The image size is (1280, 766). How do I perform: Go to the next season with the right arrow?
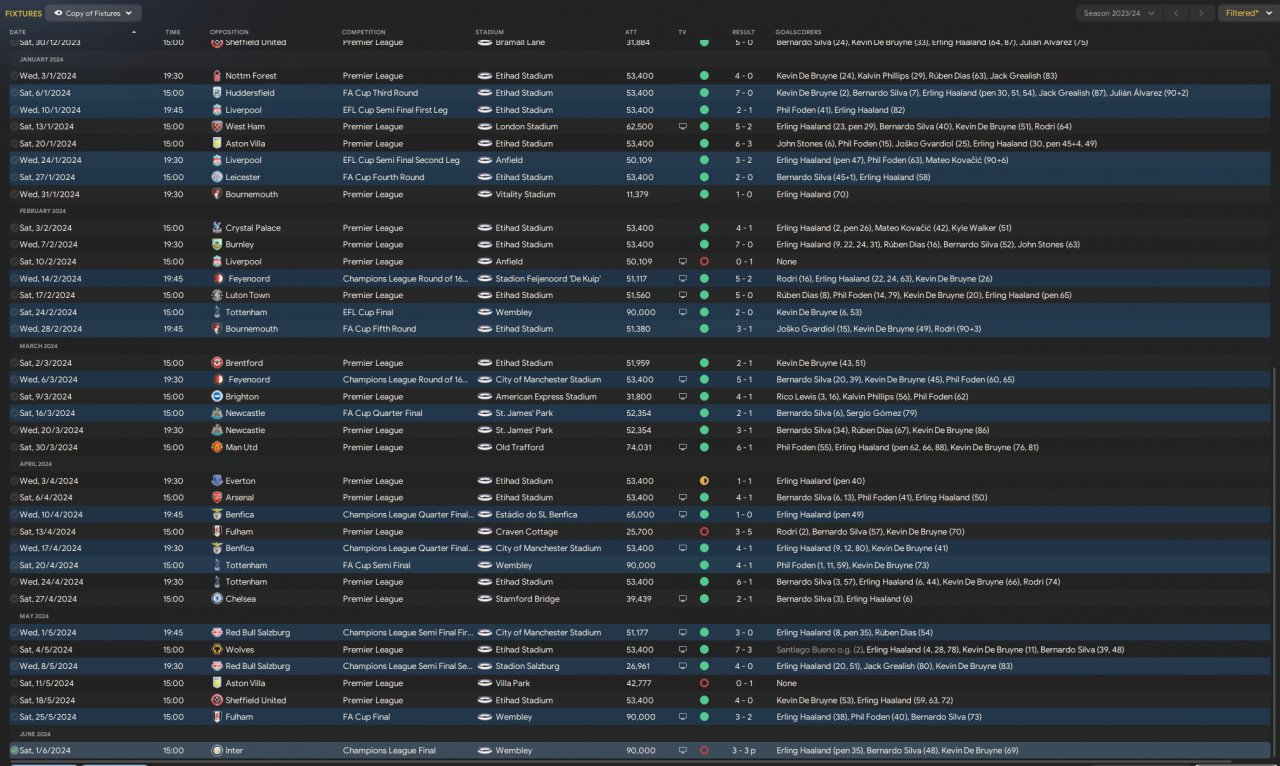click(1203, 13)
